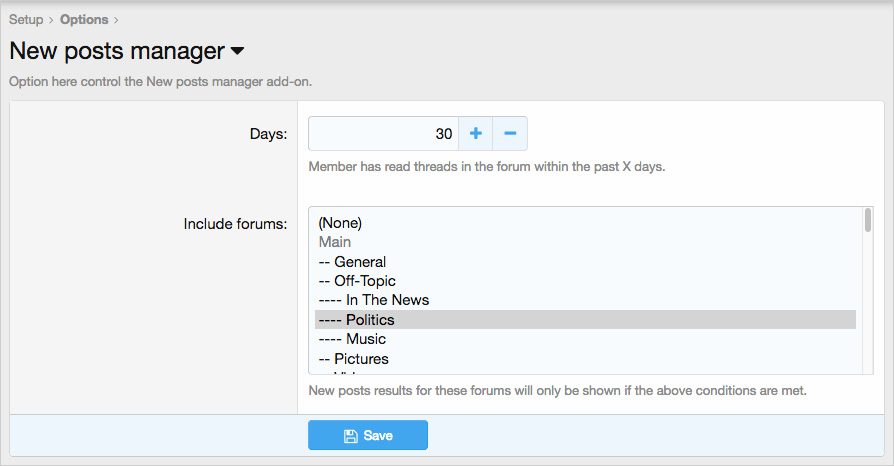Select General forum in the list
The image size is (894, 466).
pos(586,262)
